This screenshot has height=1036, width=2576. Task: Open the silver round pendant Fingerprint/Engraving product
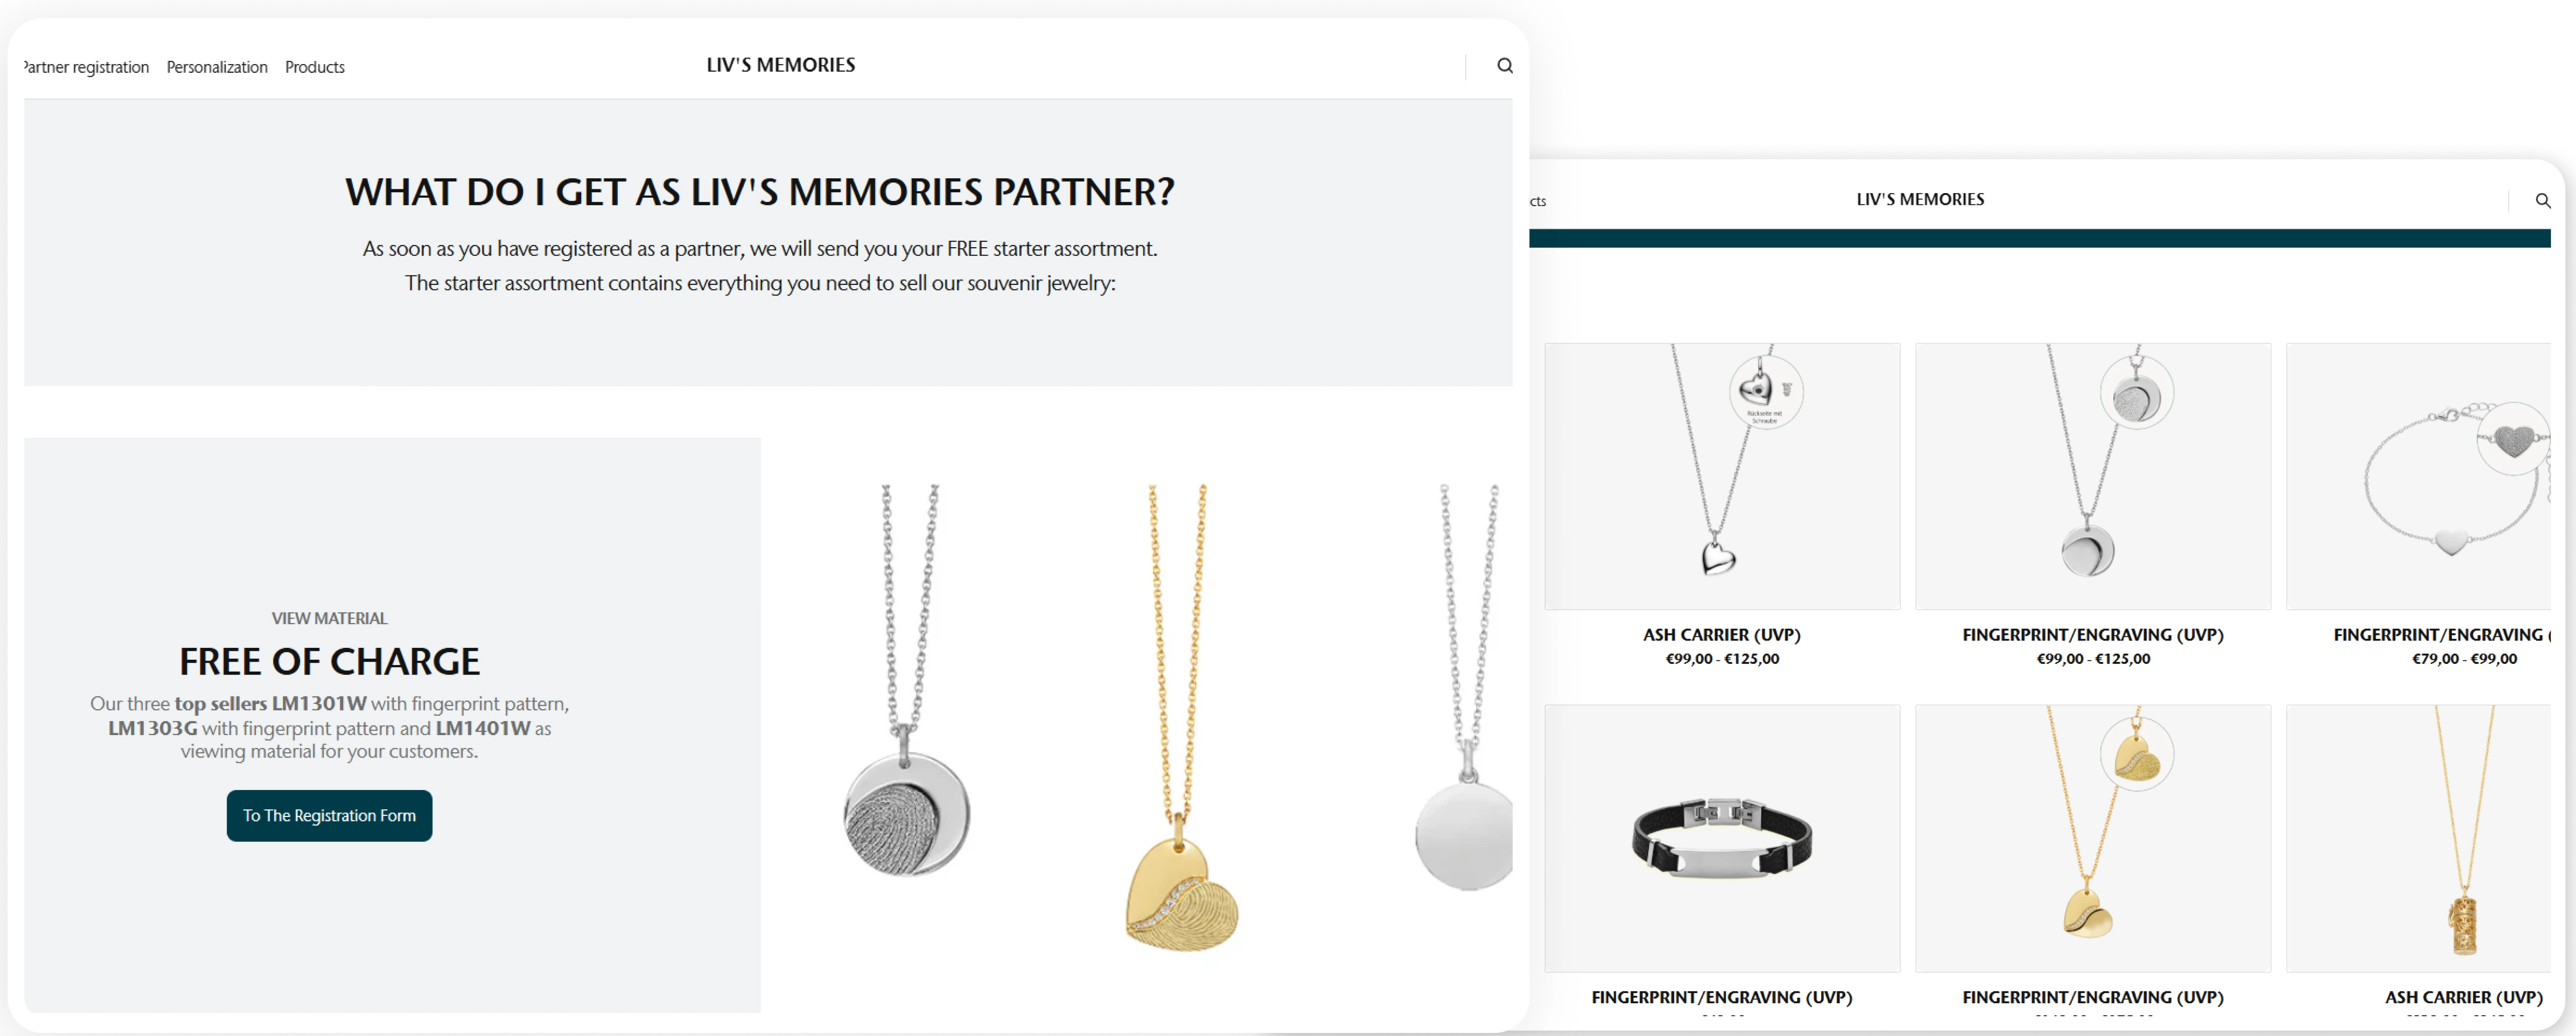[2093, 476]
